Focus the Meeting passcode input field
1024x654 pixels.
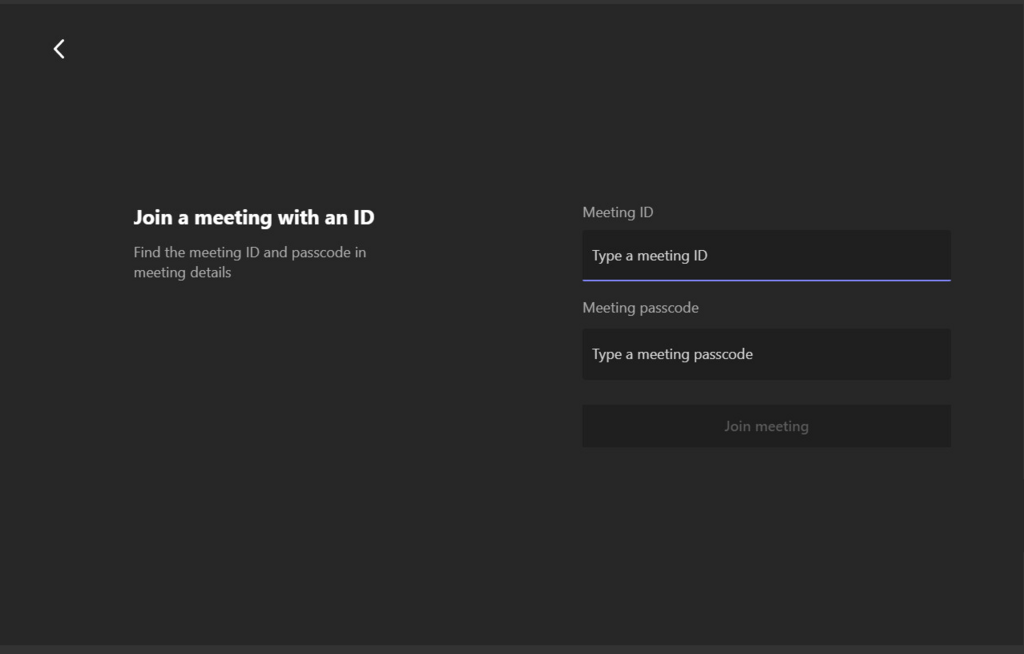pyautogui.click(x=766, y=354)
